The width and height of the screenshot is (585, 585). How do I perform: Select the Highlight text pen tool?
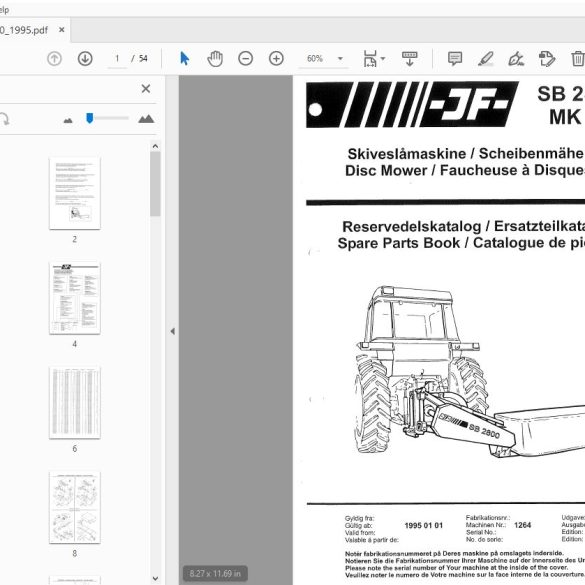pyautogui.click(x=486, y=59)
